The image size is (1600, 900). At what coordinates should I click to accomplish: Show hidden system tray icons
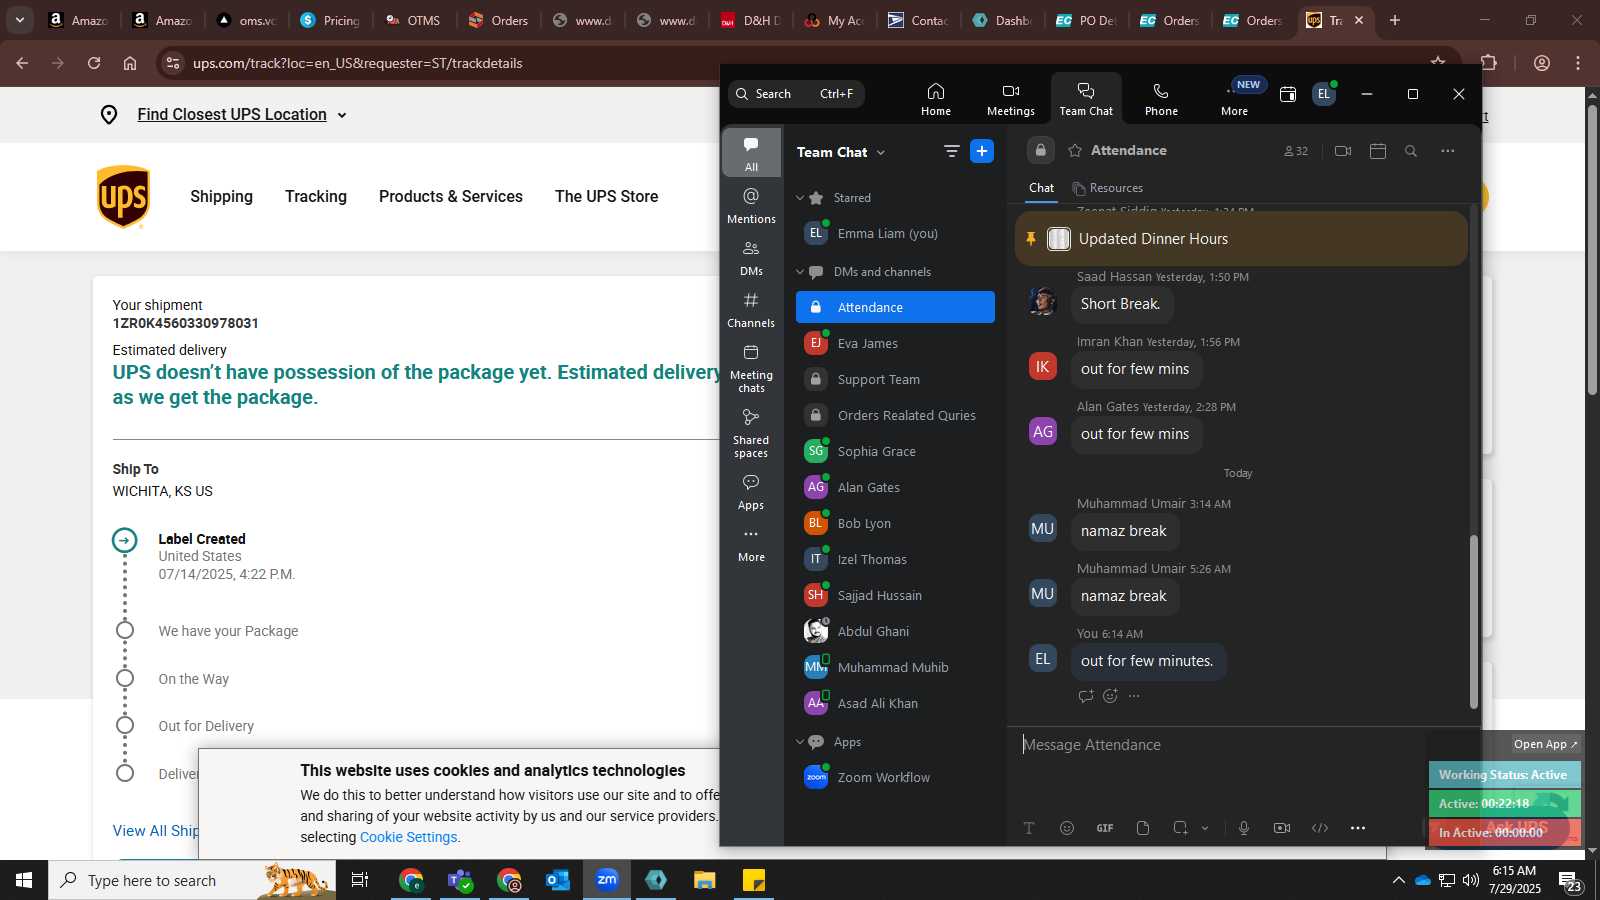(x=1398, y=880)
